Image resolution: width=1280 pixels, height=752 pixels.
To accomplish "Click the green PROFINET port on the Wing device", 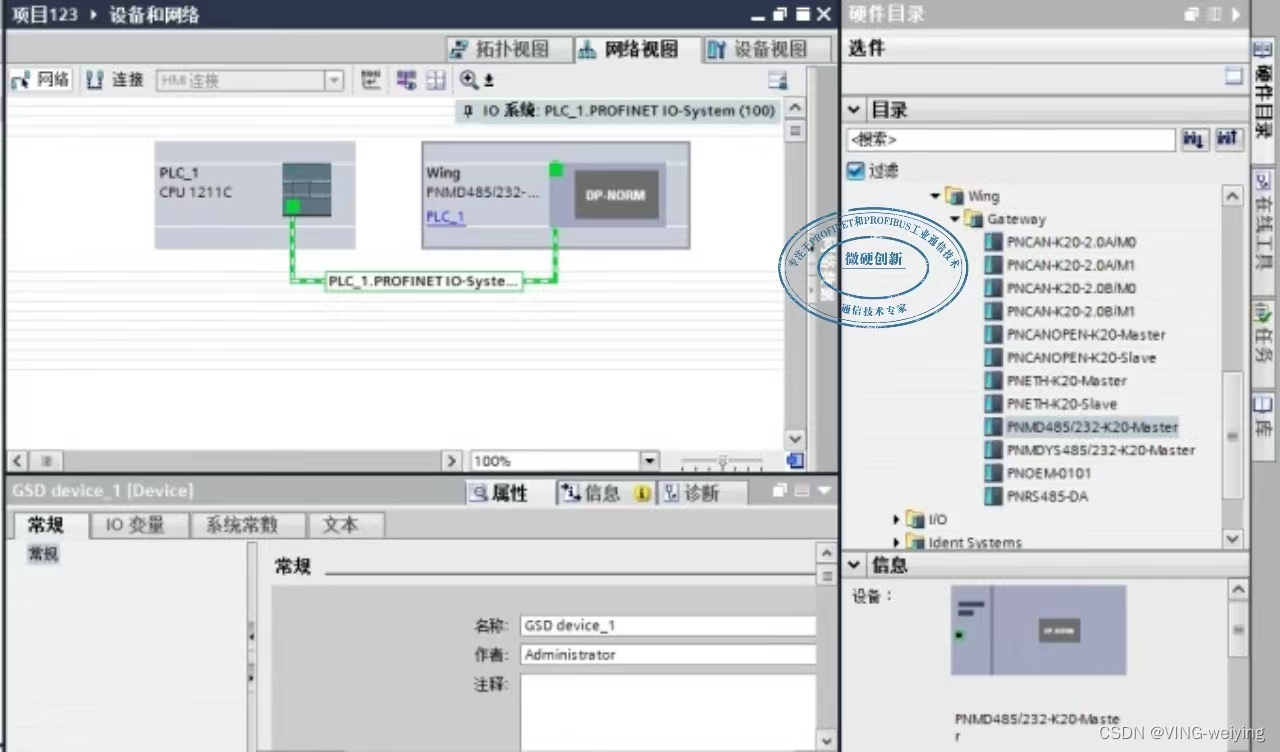I will 556,170.
